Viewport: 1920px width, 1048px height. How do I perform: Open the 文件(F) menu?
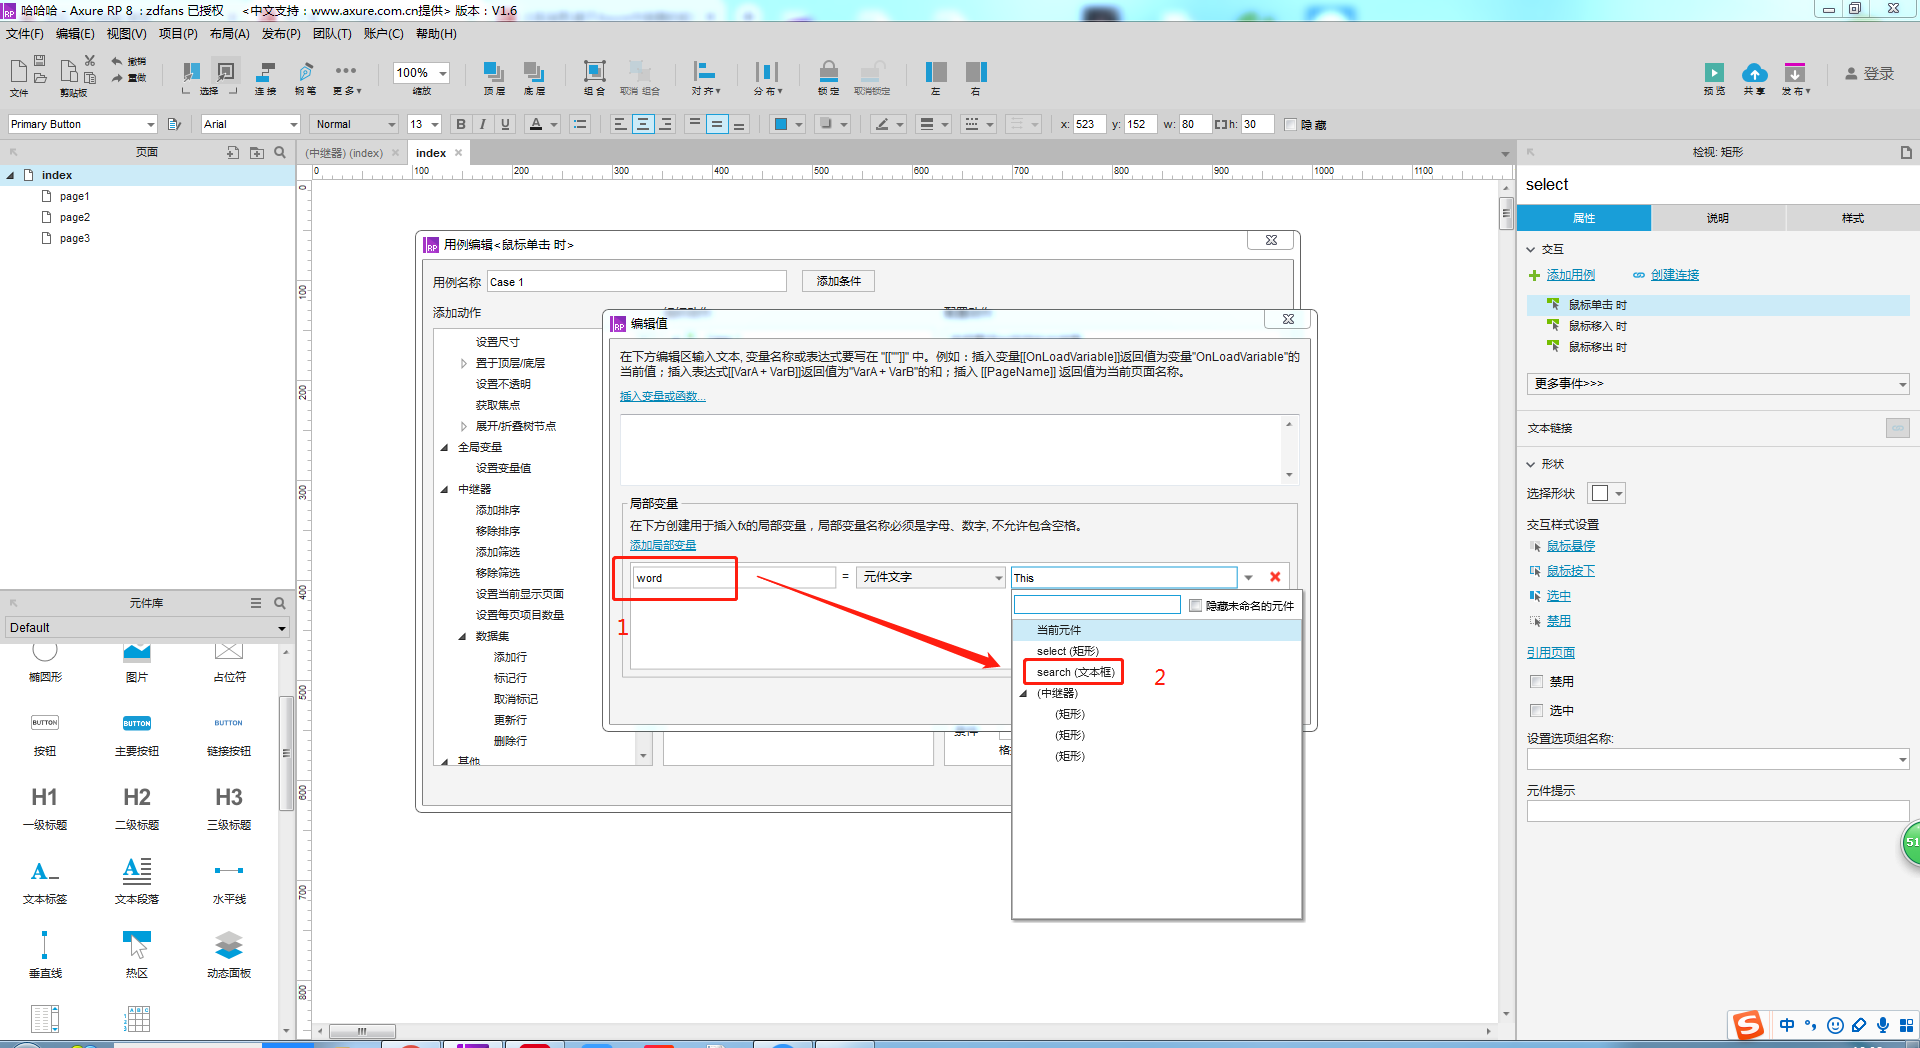[x=25, y=34]
